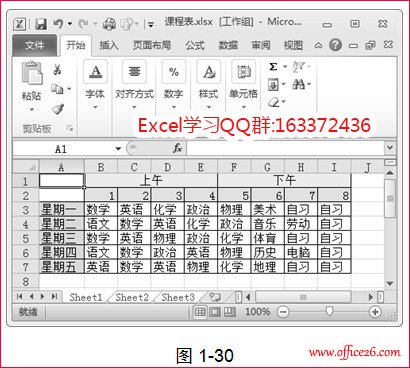Viewport: 410px width, 368px height.
Task: Click the Insert Worksheet tab icon
Action: (215, 297)
